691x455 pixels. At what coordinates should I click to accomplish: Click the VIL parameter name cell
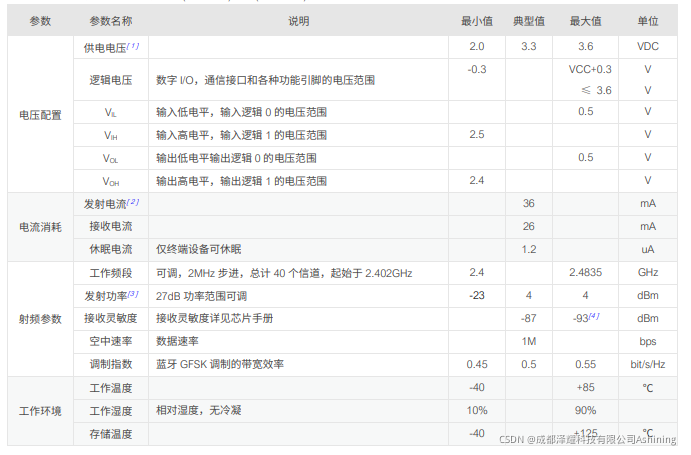coord(111,113)
